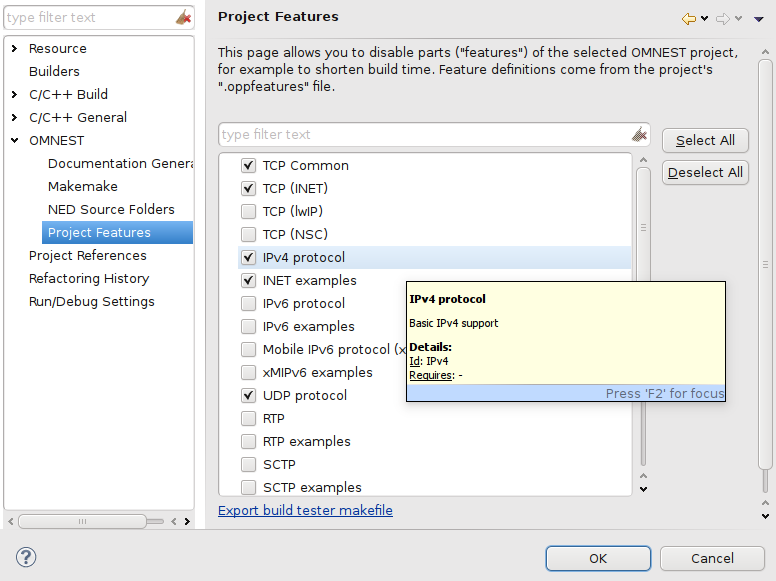Select Makemake in the sidebar

tap(83, 187)
